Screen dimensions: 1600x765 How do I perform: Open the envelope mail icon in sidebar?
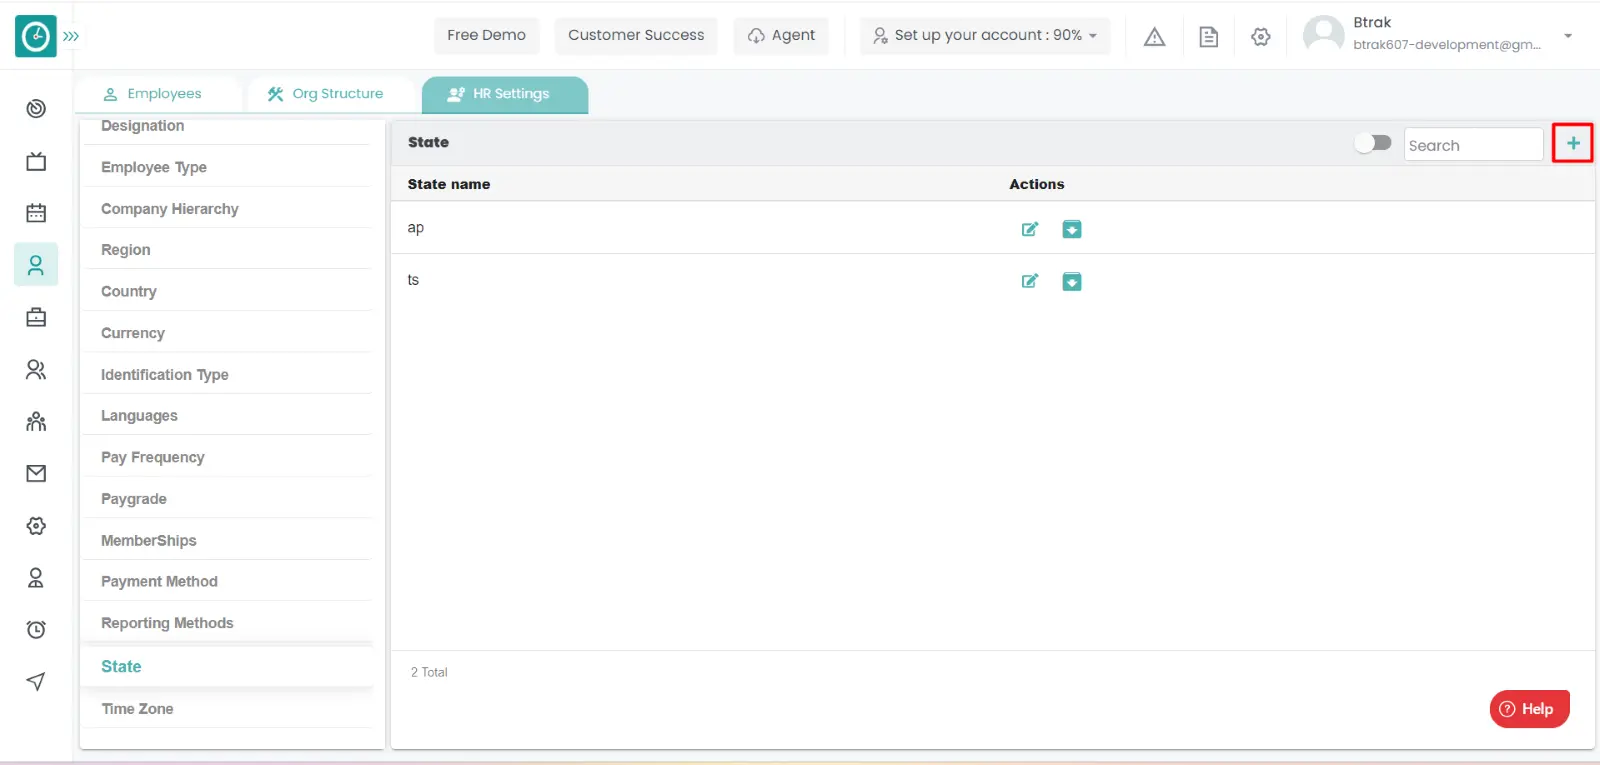coord(36,473)
